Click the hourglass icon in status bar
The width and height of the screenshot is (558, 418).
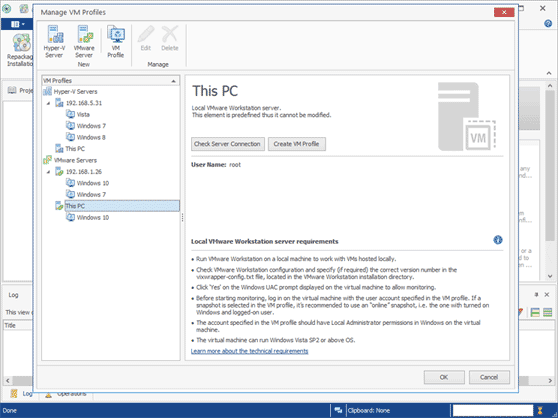(x=540, y=410)
